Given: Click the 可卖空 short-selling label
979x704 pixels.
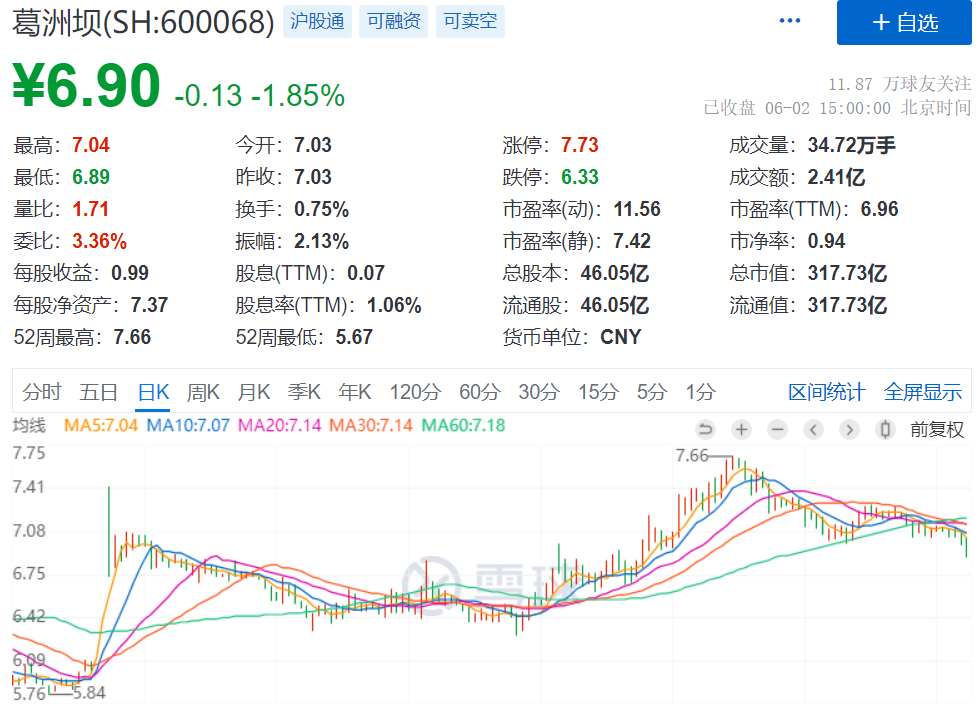Looking at the screenshot, I should coord(469,21).
